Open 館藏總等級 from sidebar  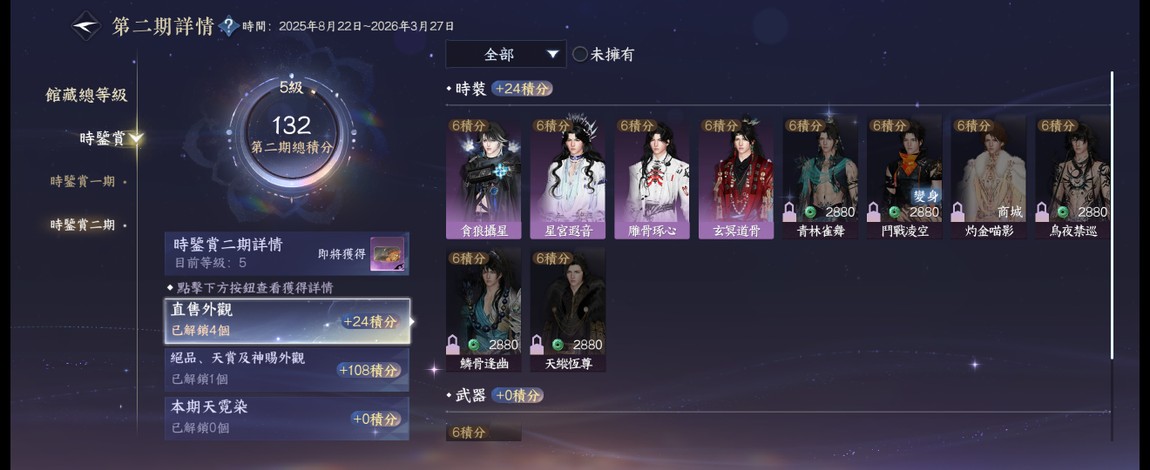click(x=86, y=95)
